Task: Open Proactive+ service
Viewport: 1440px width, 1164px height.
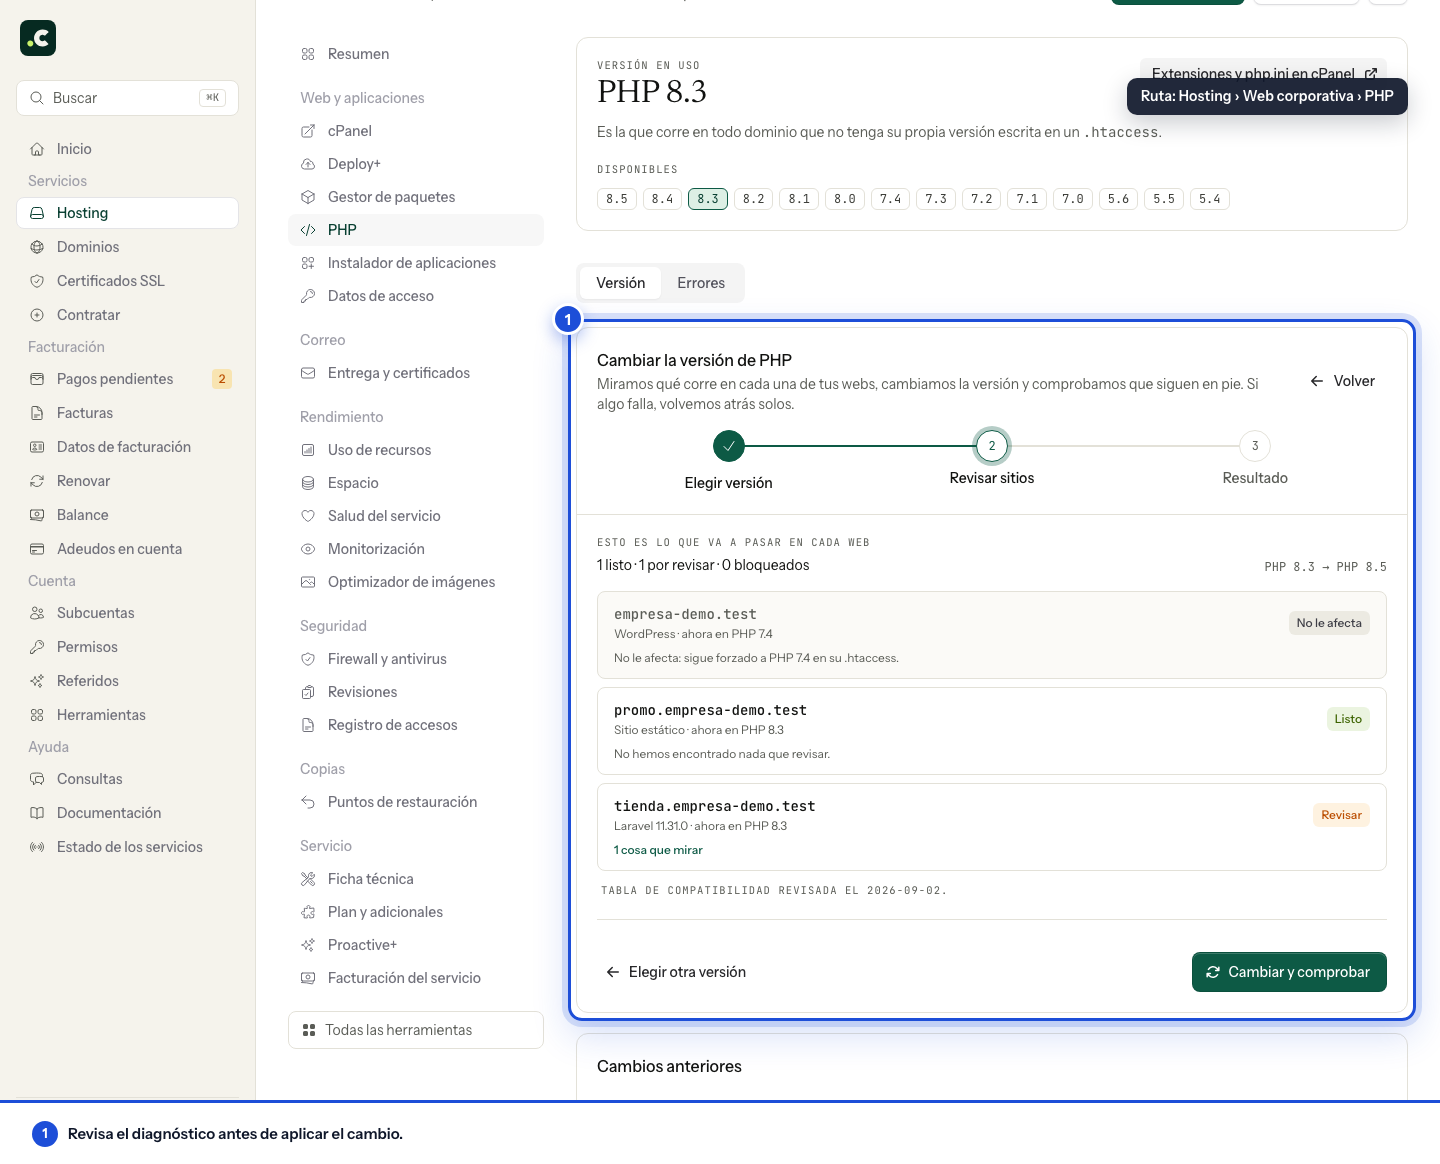Action: 416,945
